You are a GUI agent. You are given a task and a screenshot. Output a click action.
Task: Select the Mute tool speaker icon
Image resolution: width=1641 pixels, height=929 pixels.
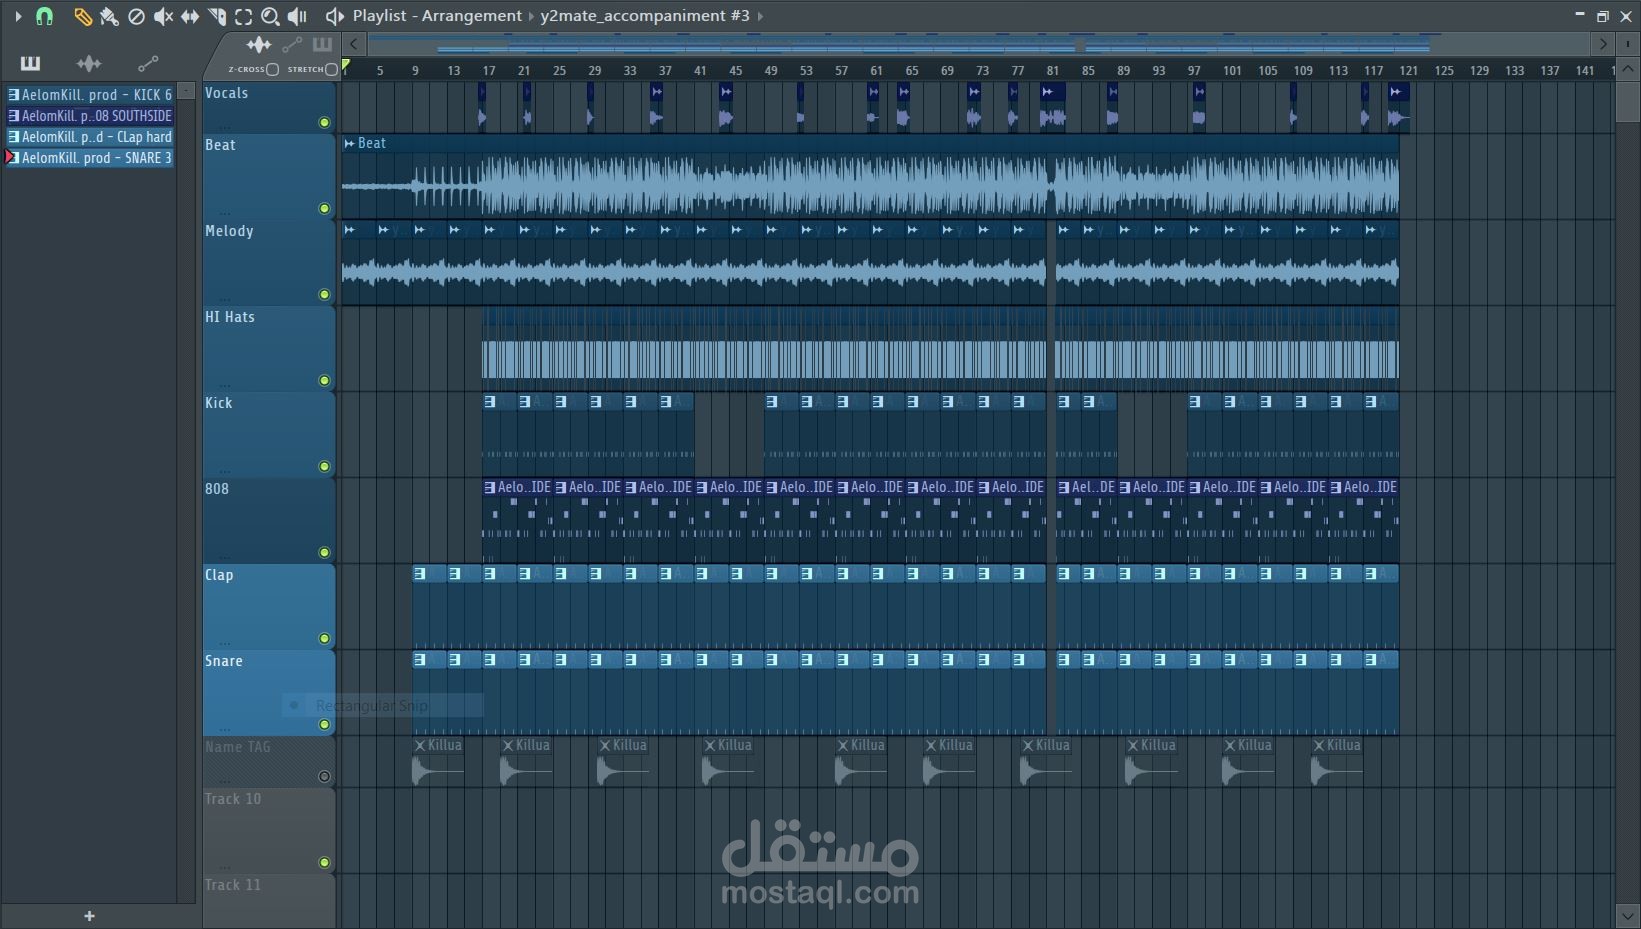163,16
